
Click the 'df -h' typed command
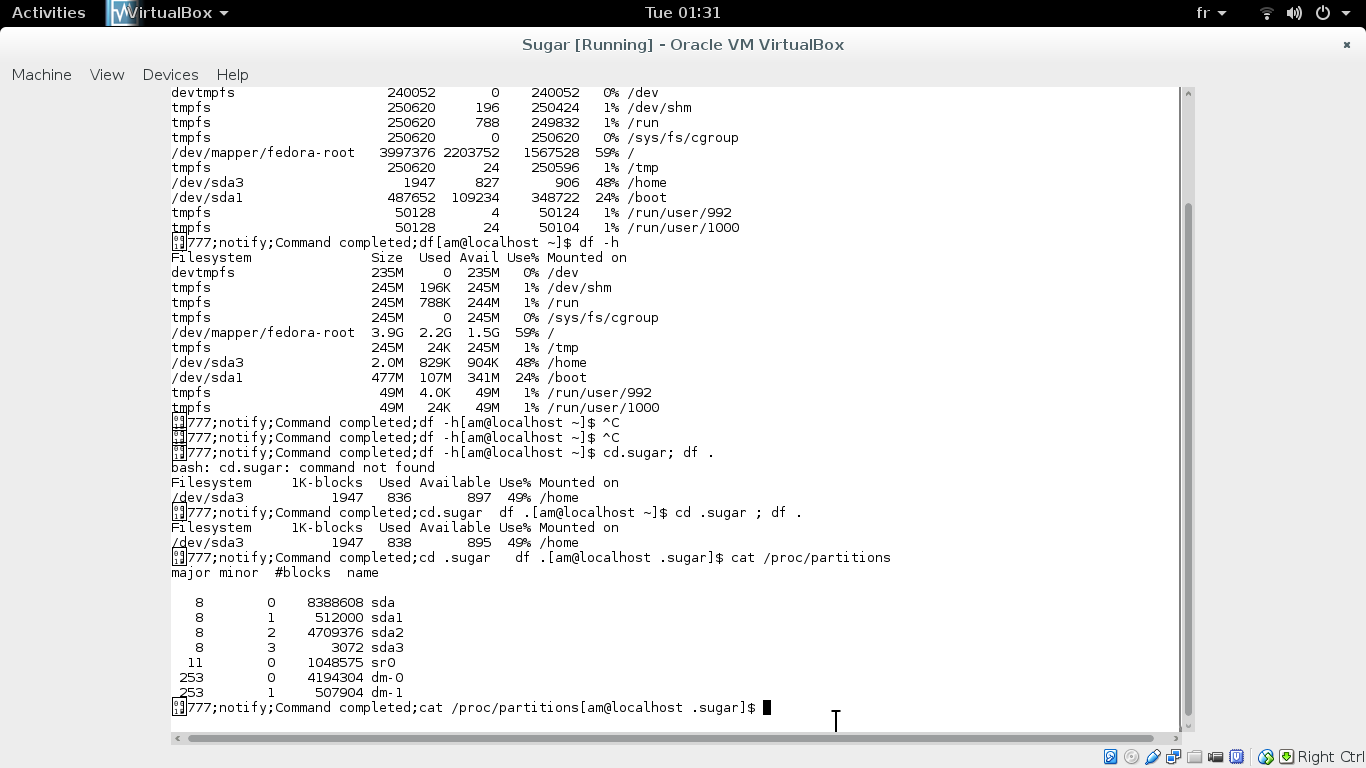click(599, 242)
